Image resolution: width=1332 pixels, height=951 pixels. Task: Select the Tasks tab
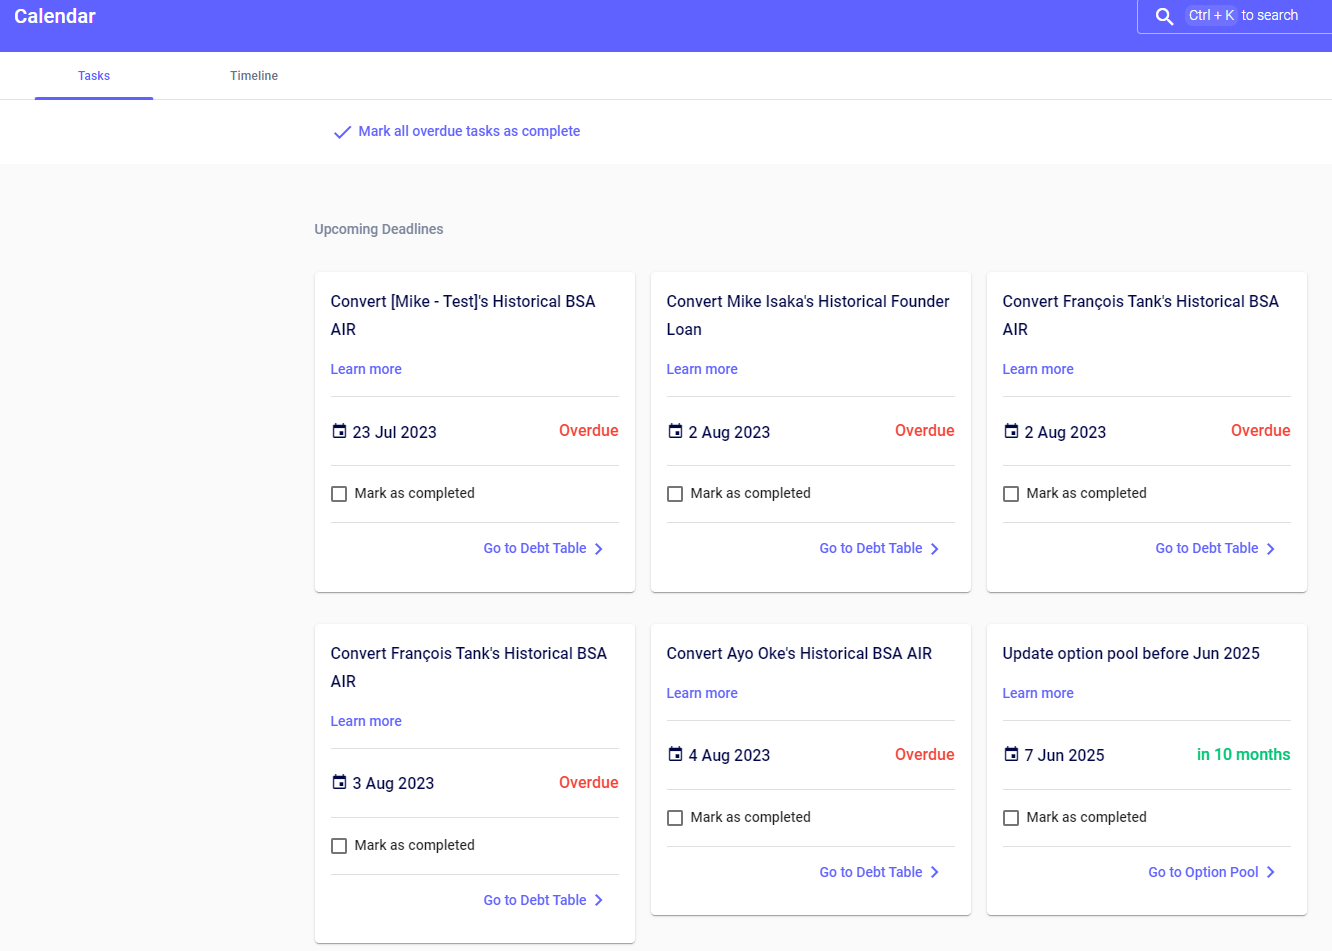pyautogui.click(x=94, y=76)
